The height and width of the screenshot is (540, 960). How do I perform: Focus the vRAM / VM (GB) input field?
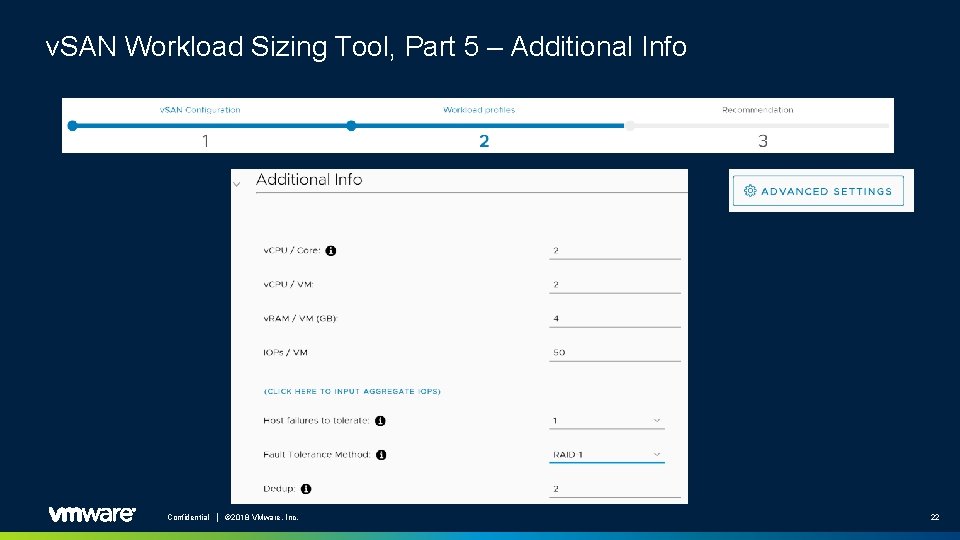coord(615,318)
